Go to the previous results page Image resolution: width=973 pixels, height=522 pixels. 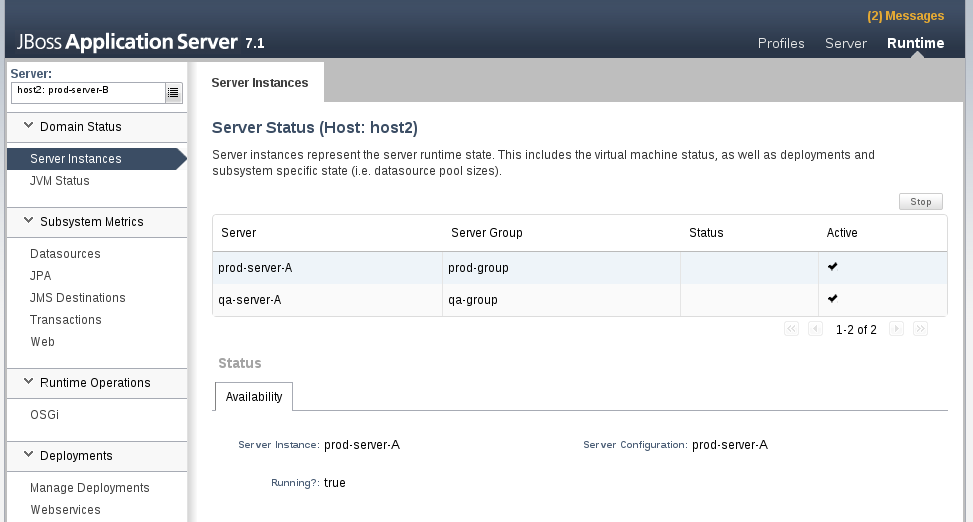point(815,329)
